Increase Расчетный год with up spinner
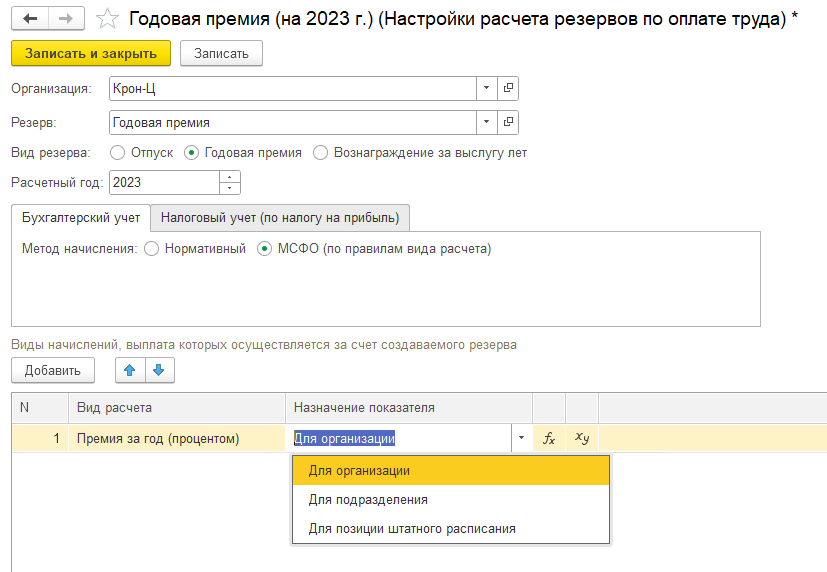827x572 pixels. click(229, 177)
